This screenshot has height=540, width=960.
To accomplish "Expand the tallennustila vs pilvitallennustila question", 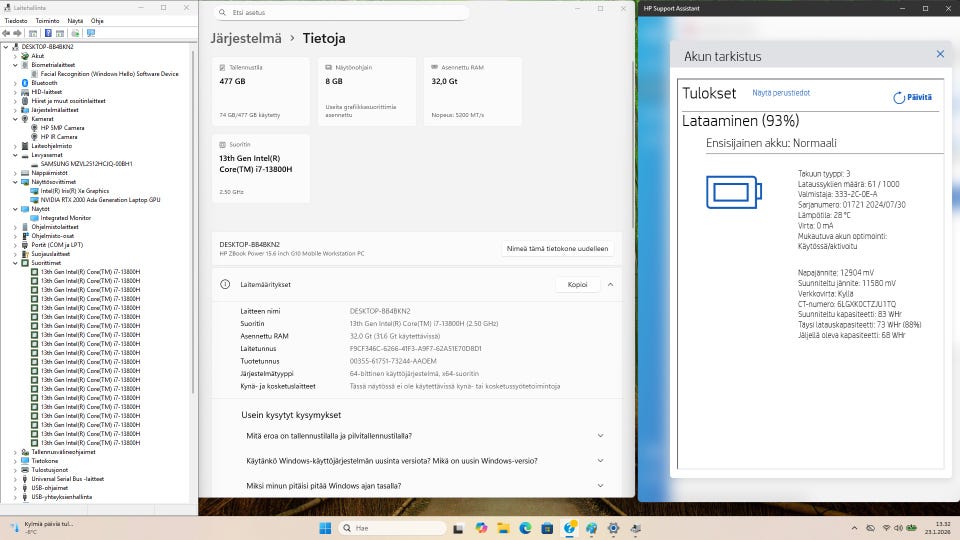I will (601, 436).
